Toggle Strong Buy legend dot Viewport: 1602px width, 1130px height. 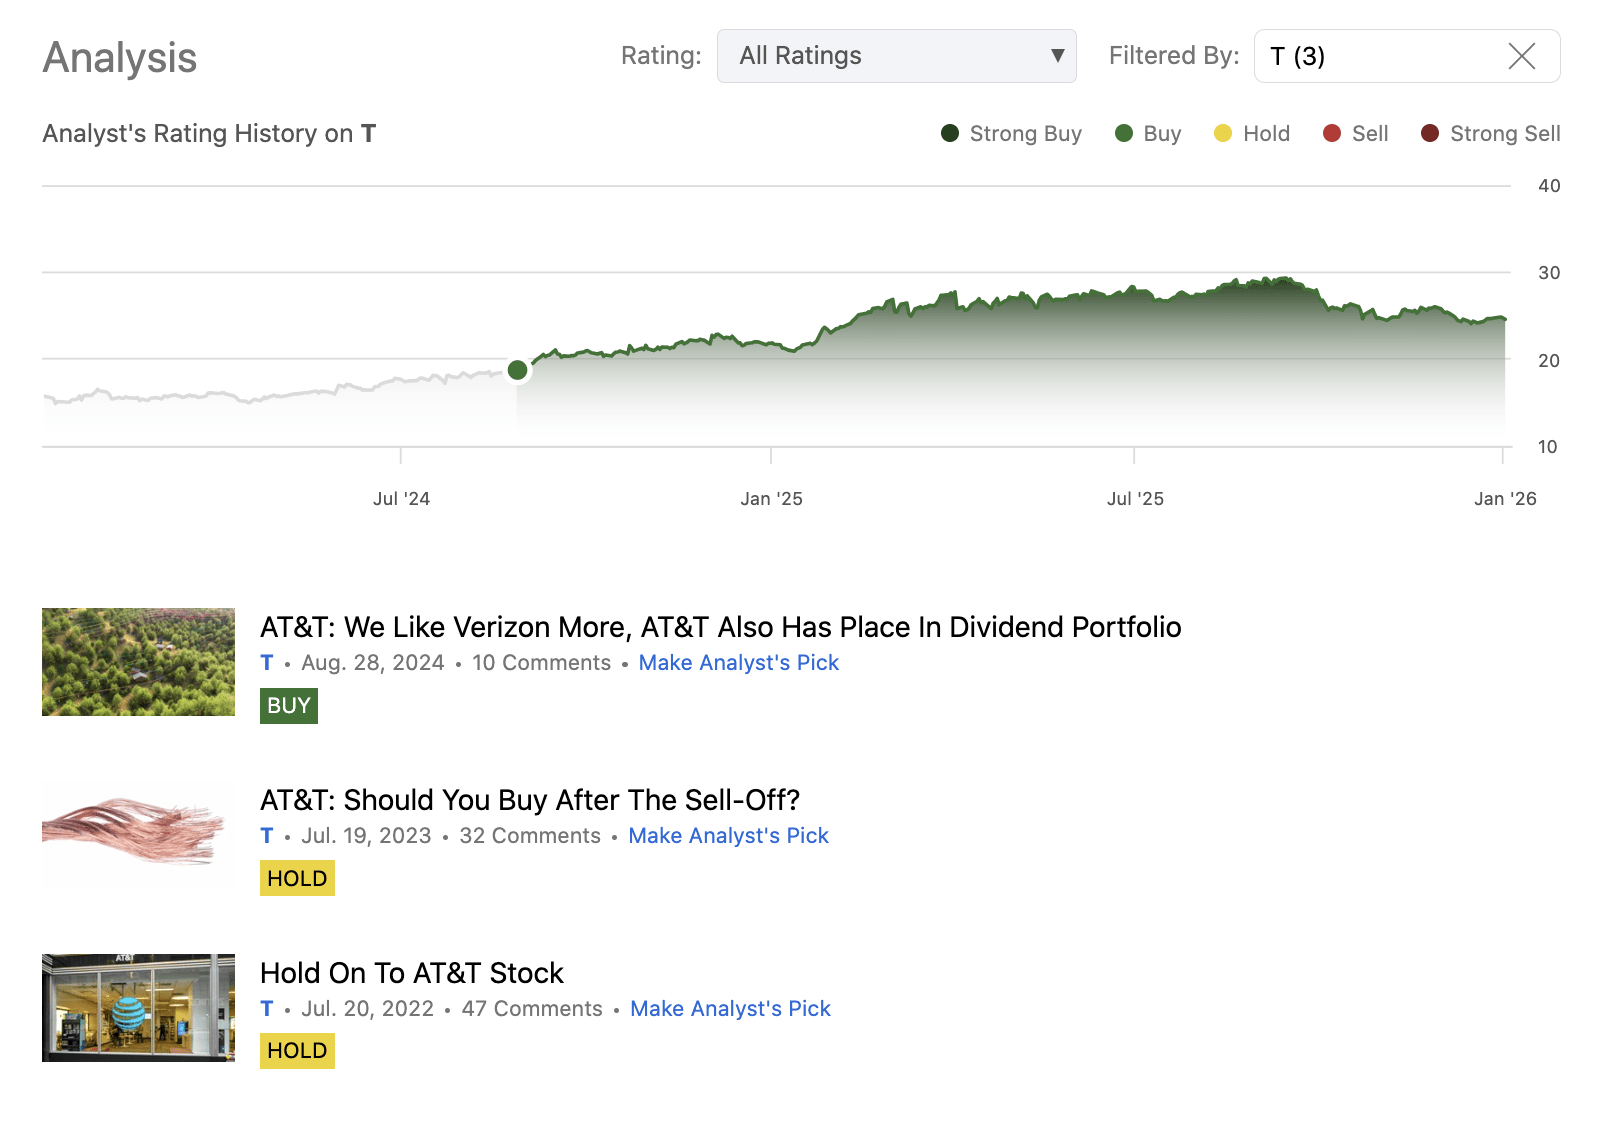[950, 134]
